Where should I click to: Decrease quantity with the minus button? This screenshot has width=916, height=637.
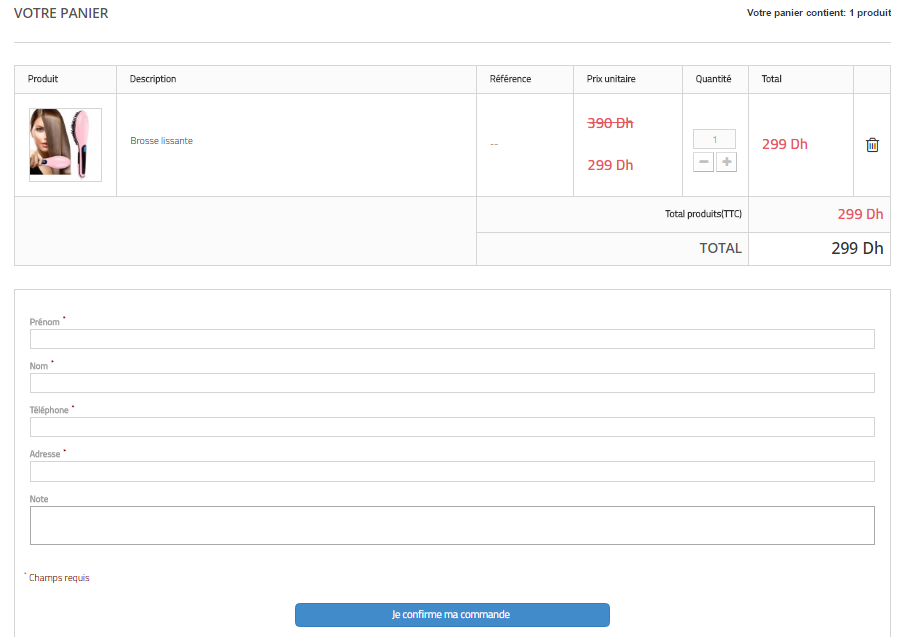click(703, 162)
